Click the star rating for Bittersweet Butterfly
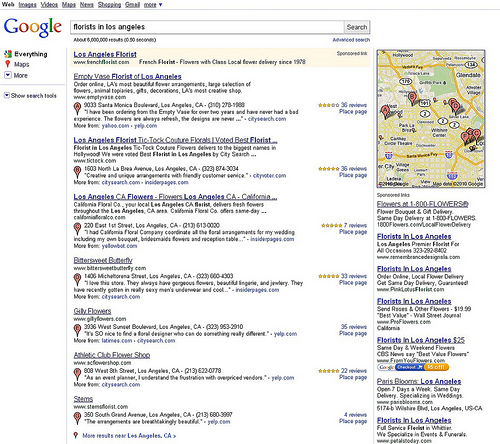 coord(329,276)
